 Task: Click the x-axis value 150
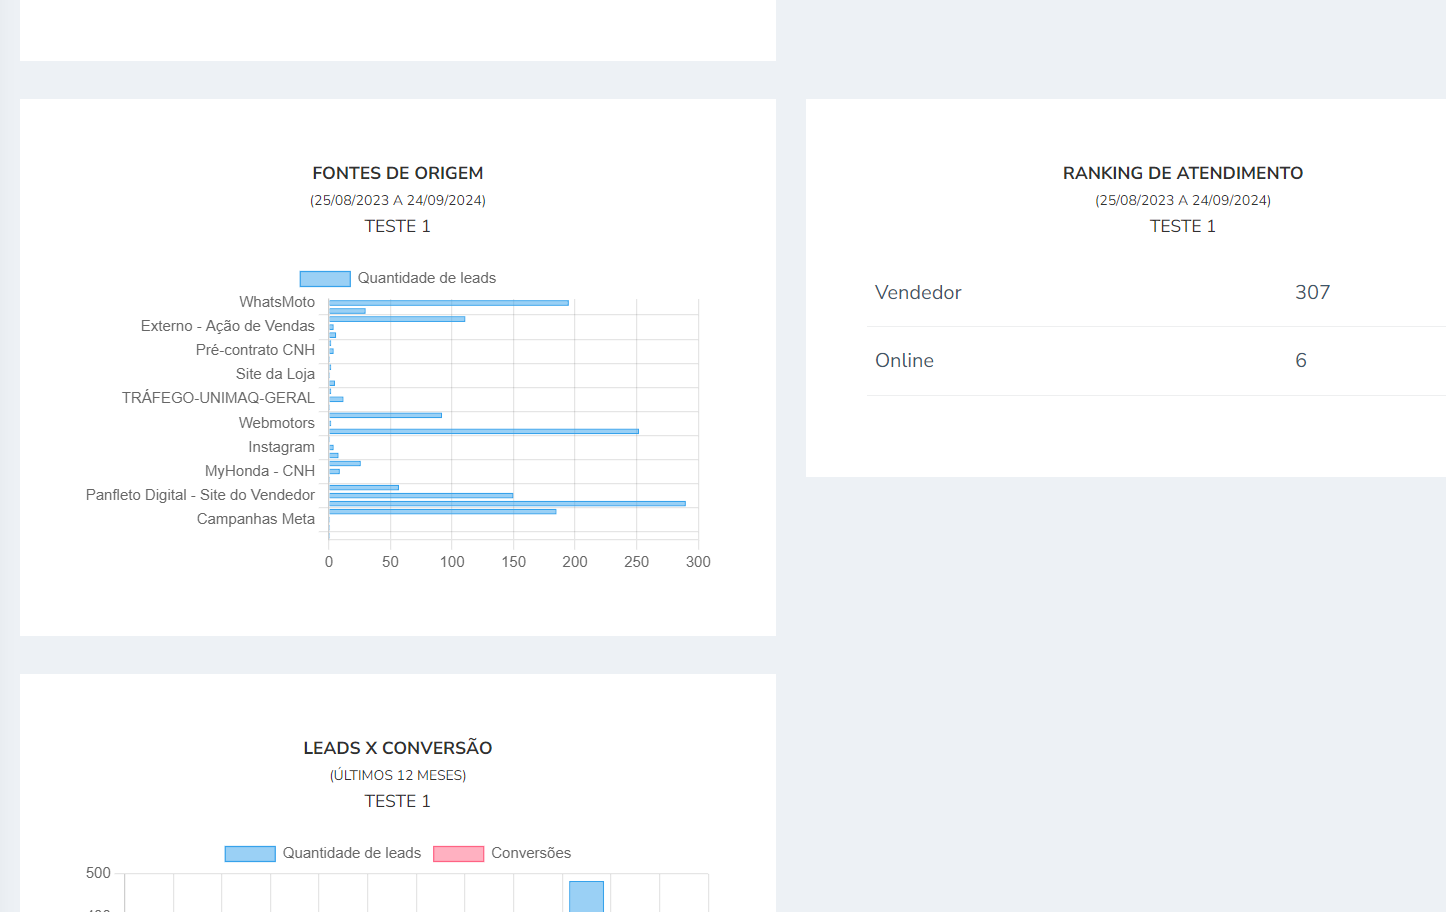click(514, 562)
